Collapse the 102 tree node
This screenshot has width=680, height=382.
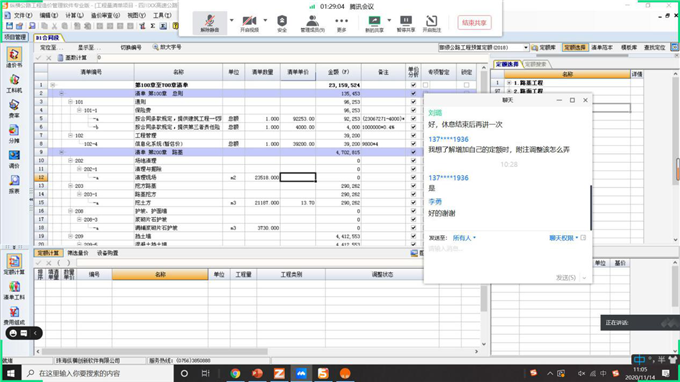pos(70,135)
